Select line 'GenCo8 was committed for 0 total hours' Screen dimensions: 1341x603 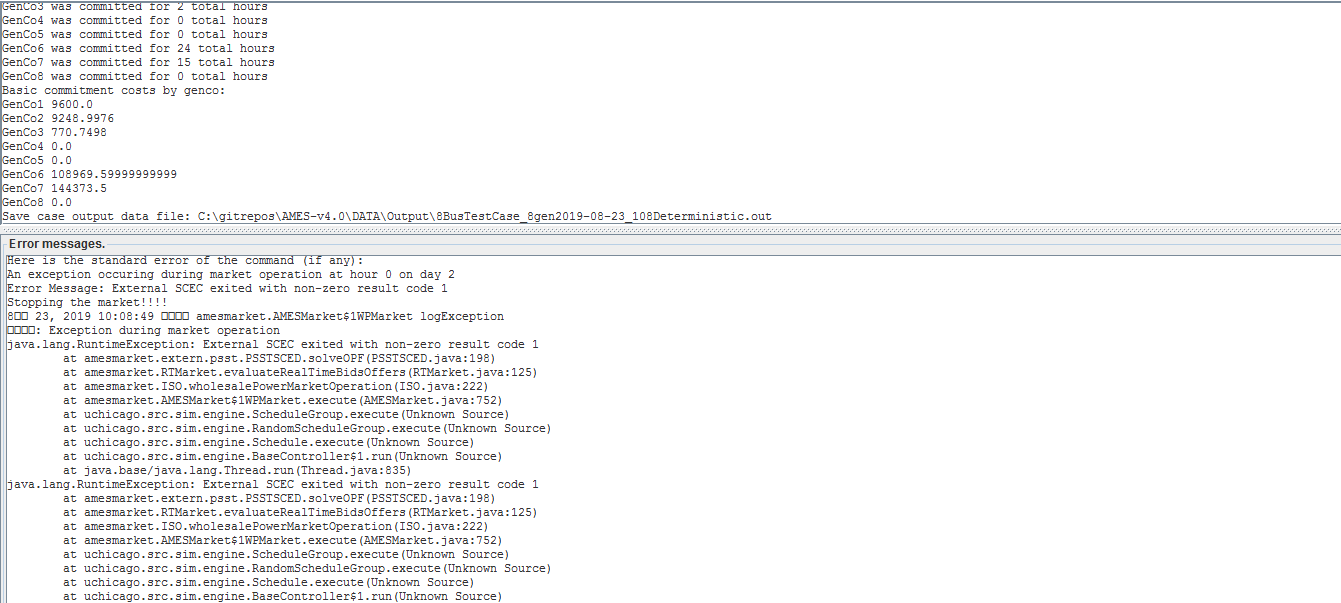[x=135, y=76]
